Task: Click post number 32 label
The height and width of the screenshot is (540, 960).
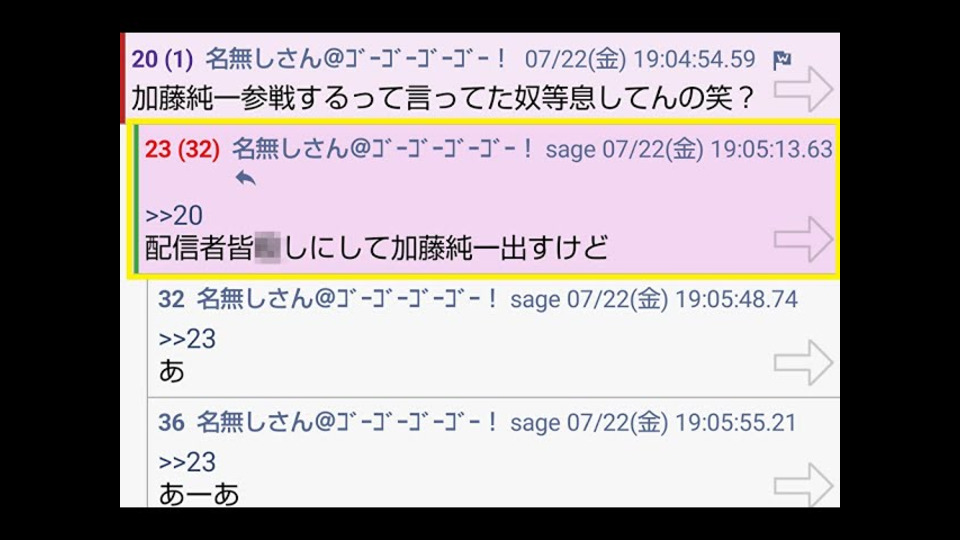Action: [x=171, y=299]
